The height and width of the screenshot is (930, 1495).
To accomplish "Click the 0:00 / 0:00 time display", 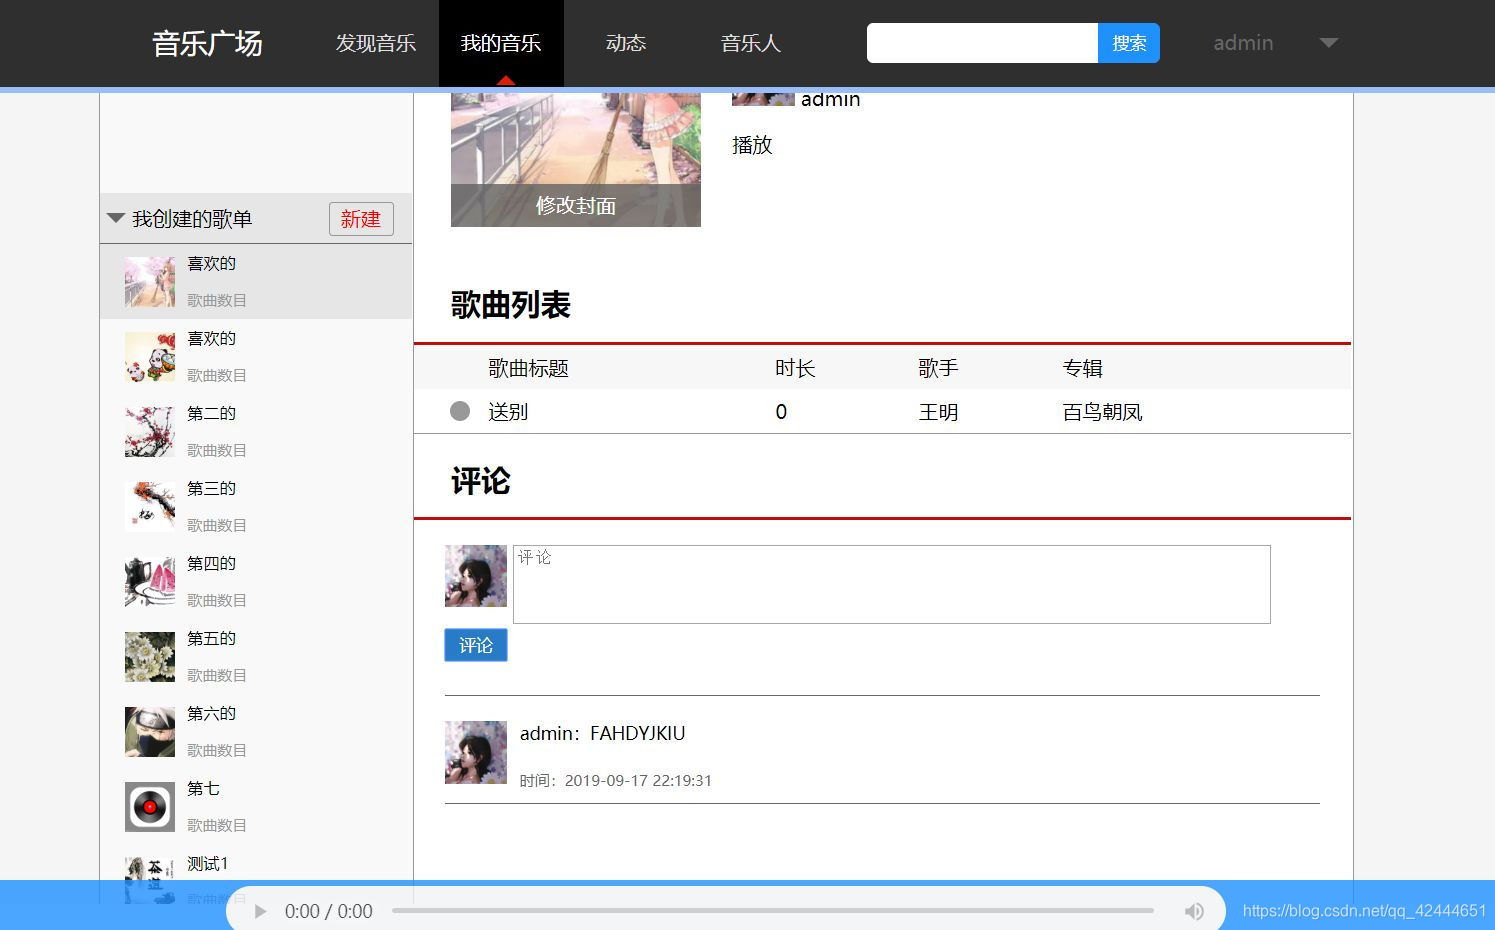I will [328, 911].
